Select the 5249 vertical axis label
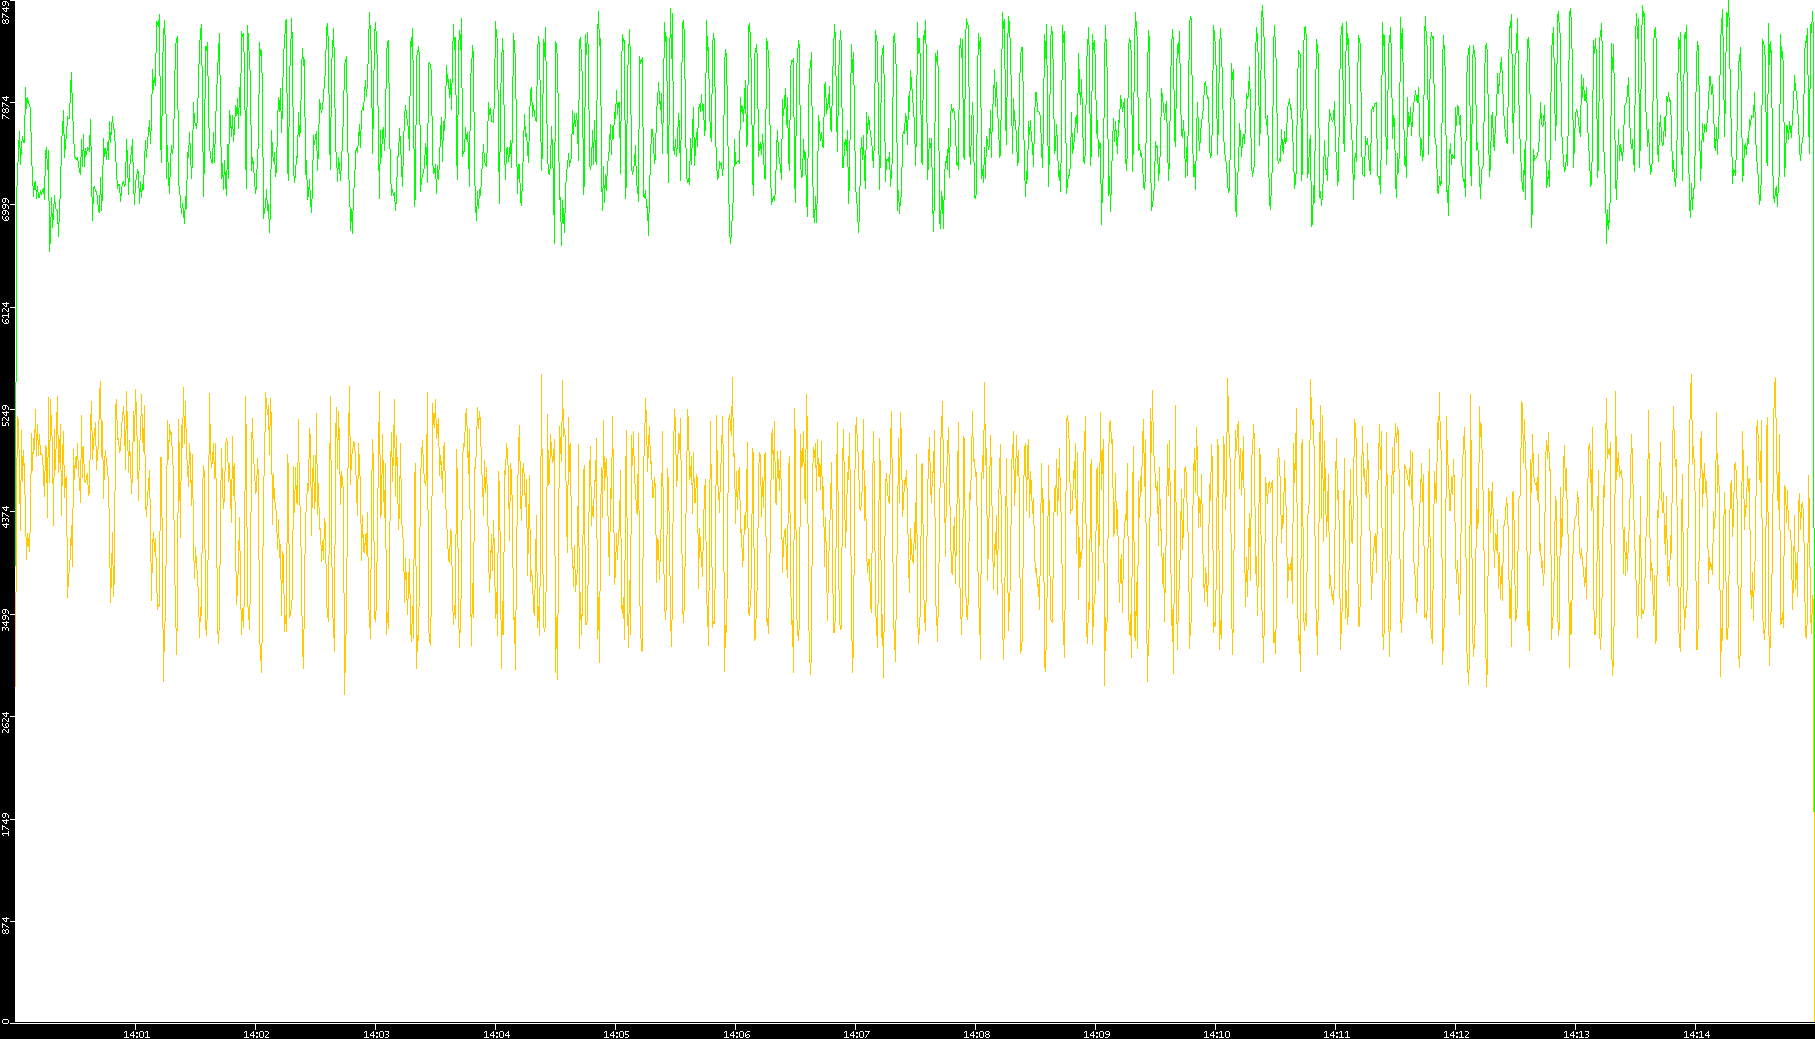The width and height of the screenshot is (1815, 1039). tap(7, 415)
